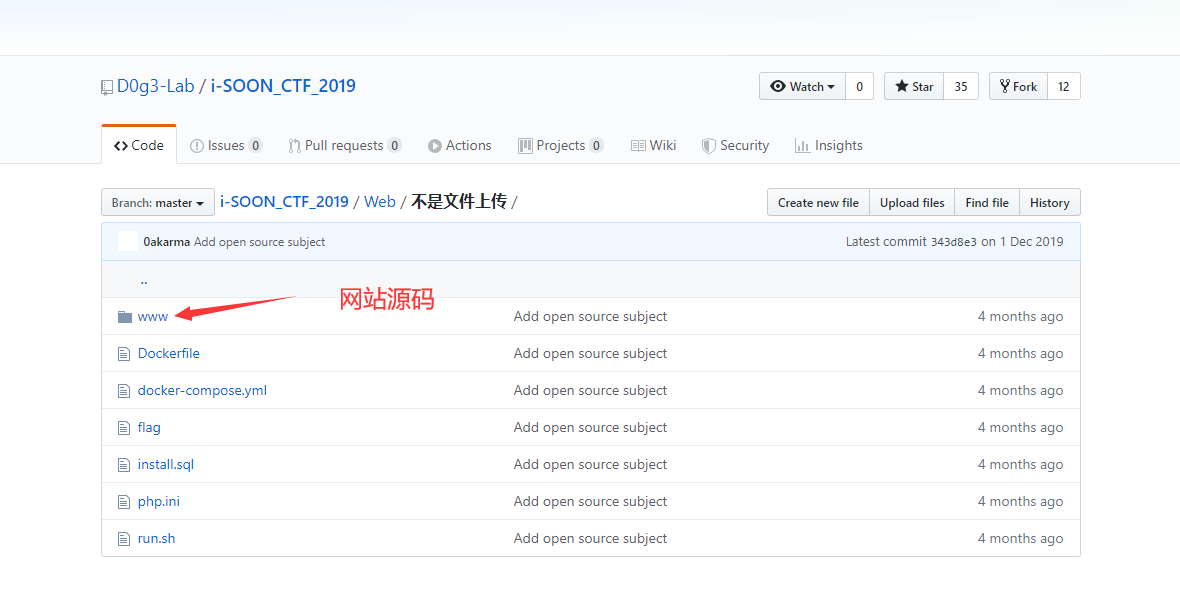The image size is (1180, 610).
Task: Open commit author 0akarma's profile
Action: [166, 241]
